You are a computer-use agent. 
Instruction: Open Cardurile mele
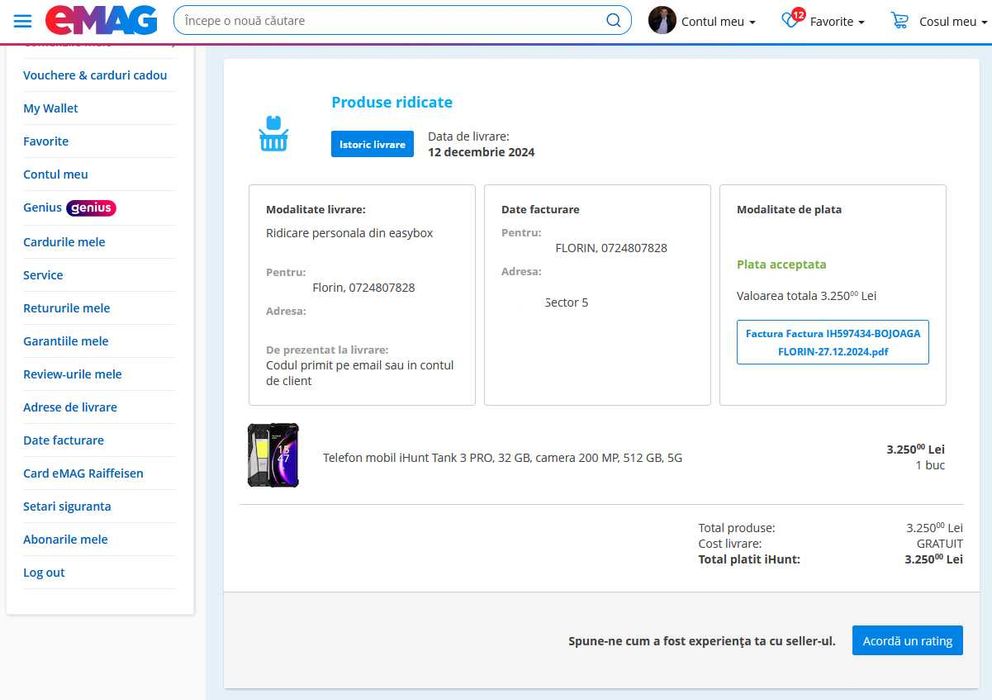click(64, 242)
